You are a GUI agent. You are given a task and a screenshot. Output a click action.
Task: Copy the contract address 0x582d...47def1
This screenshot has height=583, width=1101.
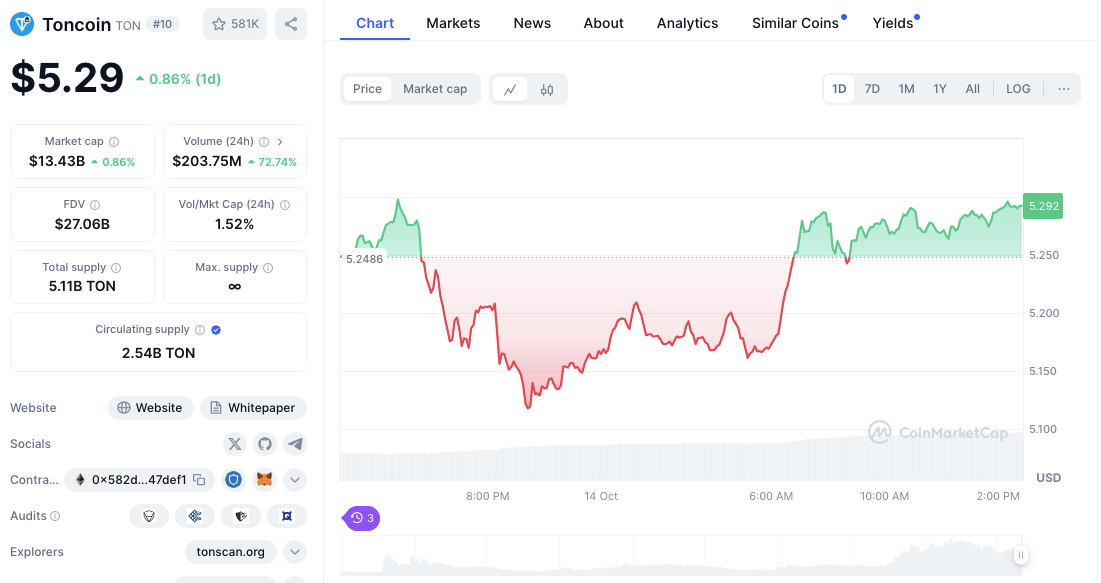pyautogui.click(x=199, y=480)
